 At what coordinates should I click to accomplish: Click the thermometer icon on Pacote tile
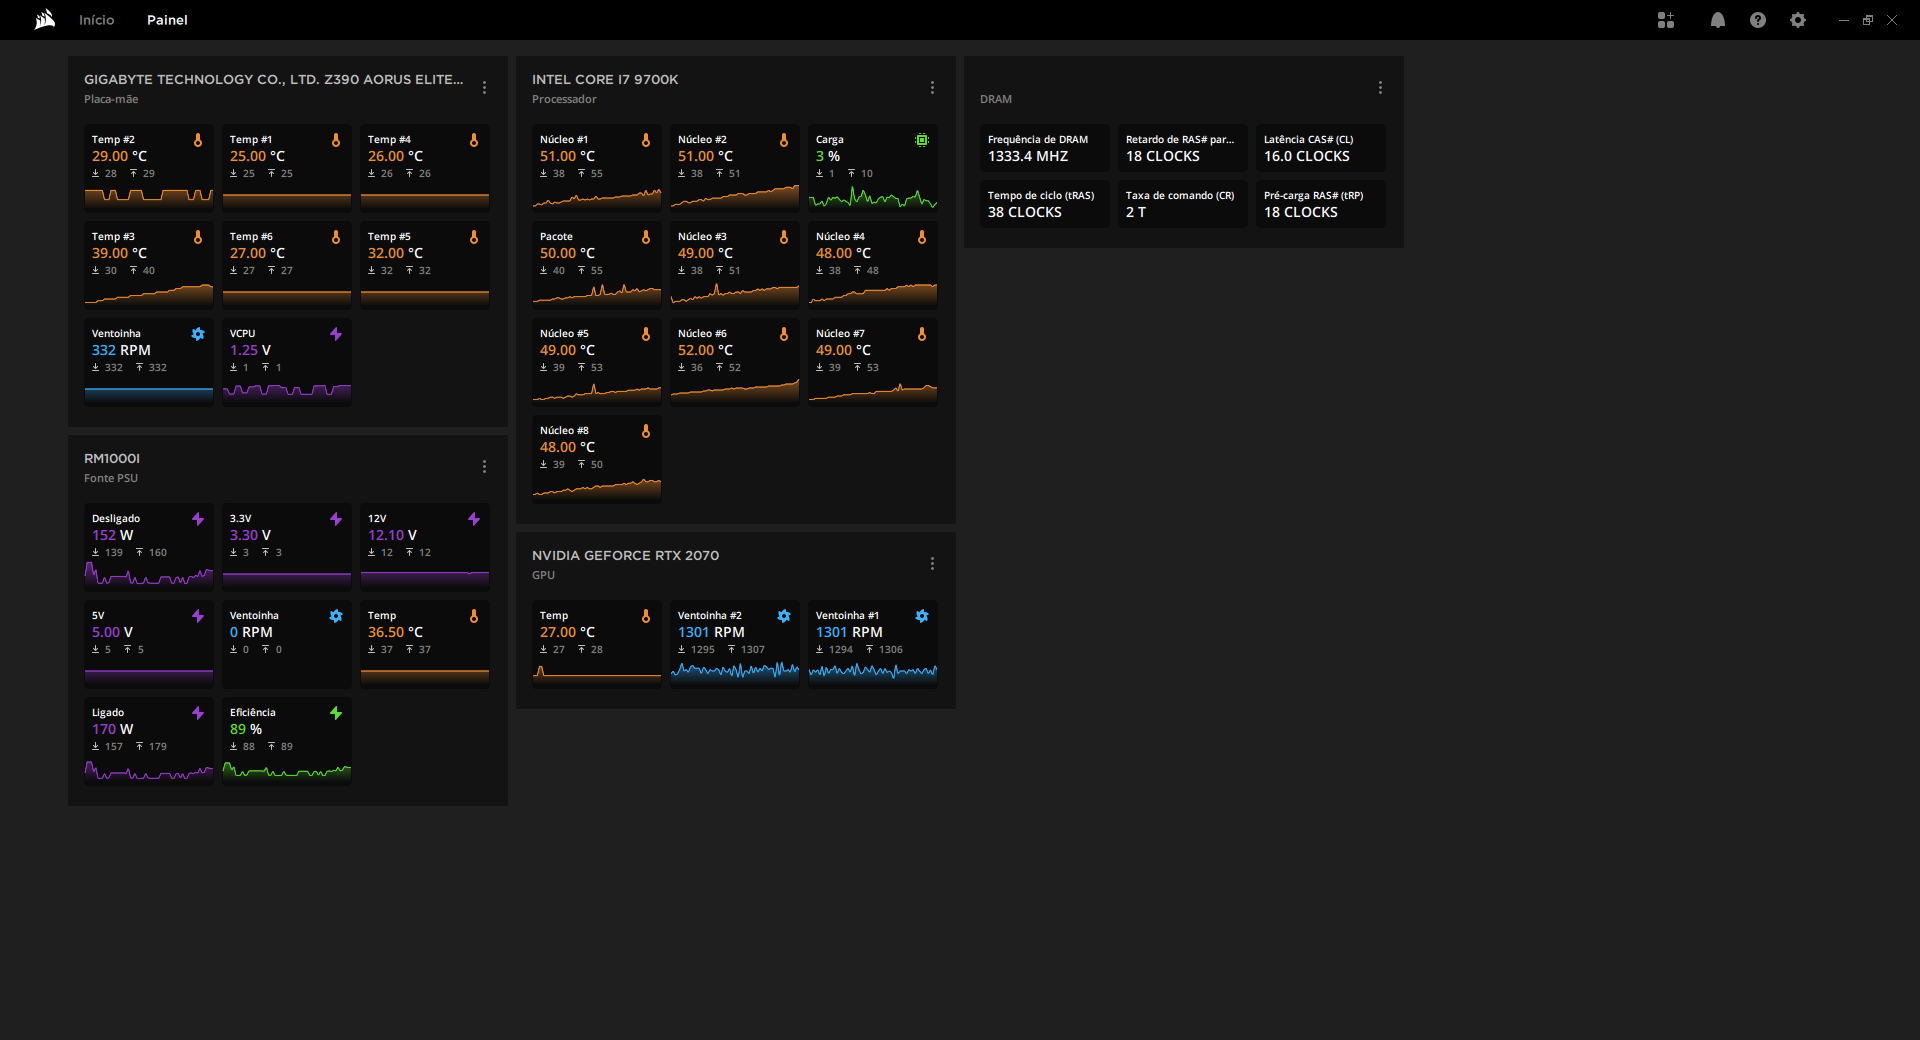[646, 237]
